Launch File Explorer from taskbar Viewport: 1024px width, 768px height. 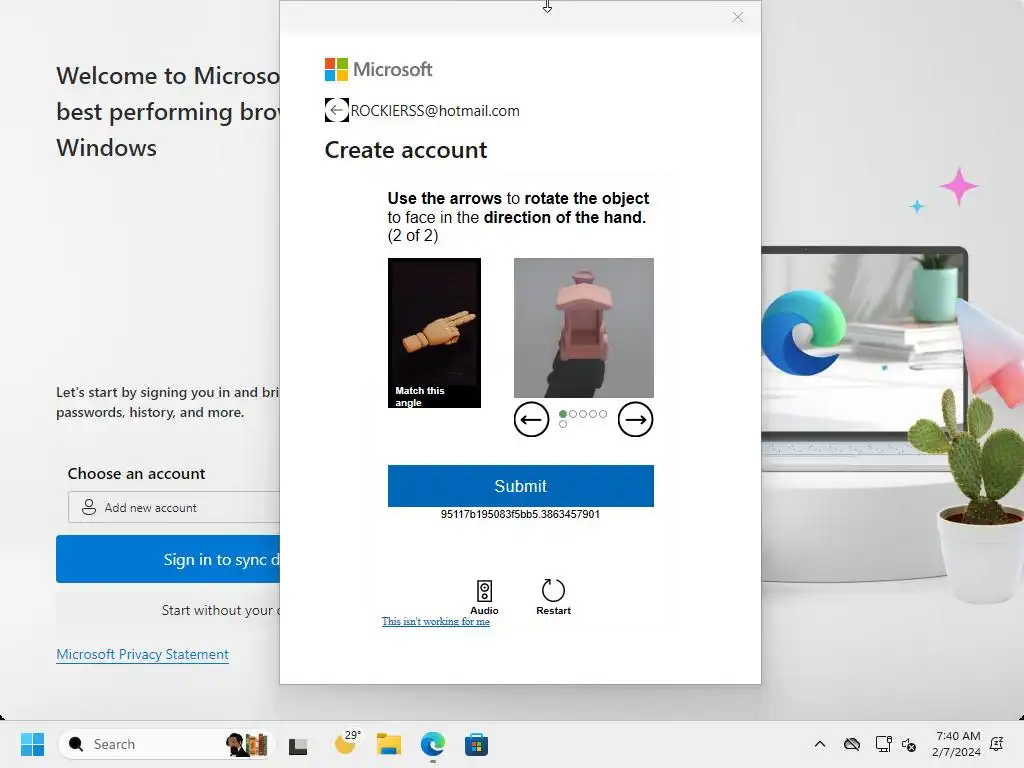point(389,744)
